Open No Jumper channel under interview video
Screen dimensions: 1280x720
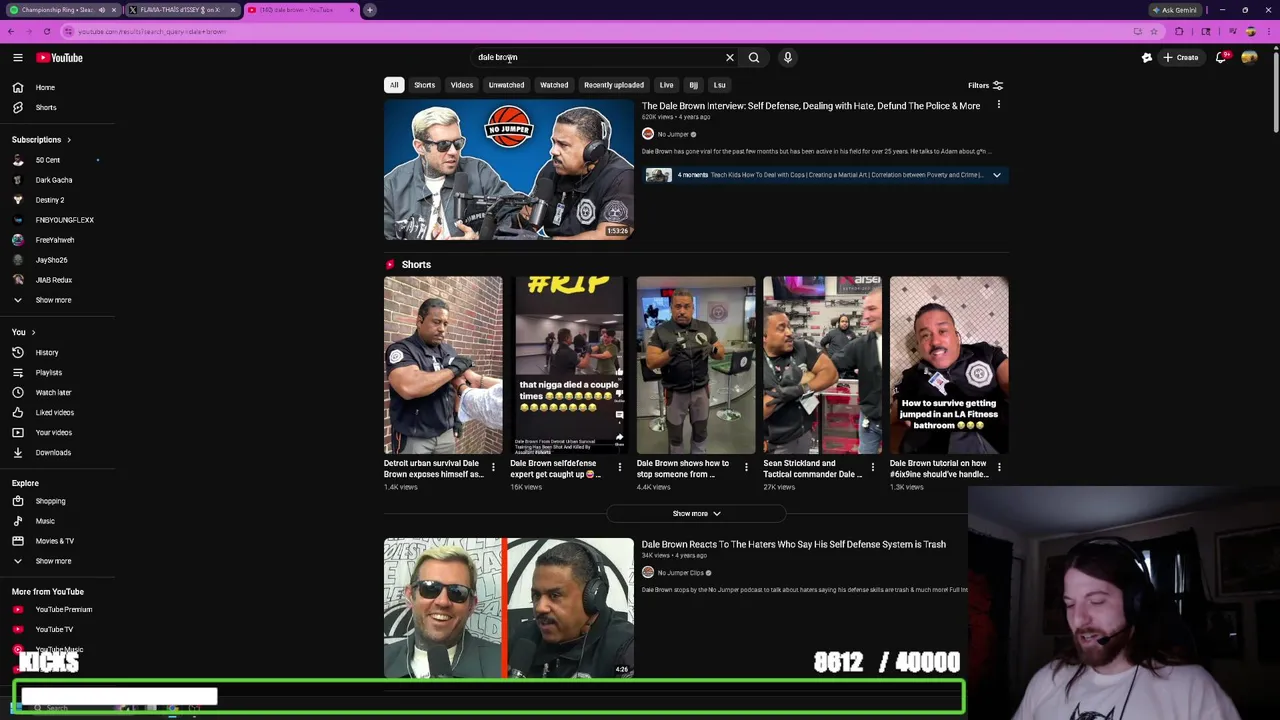pos(672,134)
